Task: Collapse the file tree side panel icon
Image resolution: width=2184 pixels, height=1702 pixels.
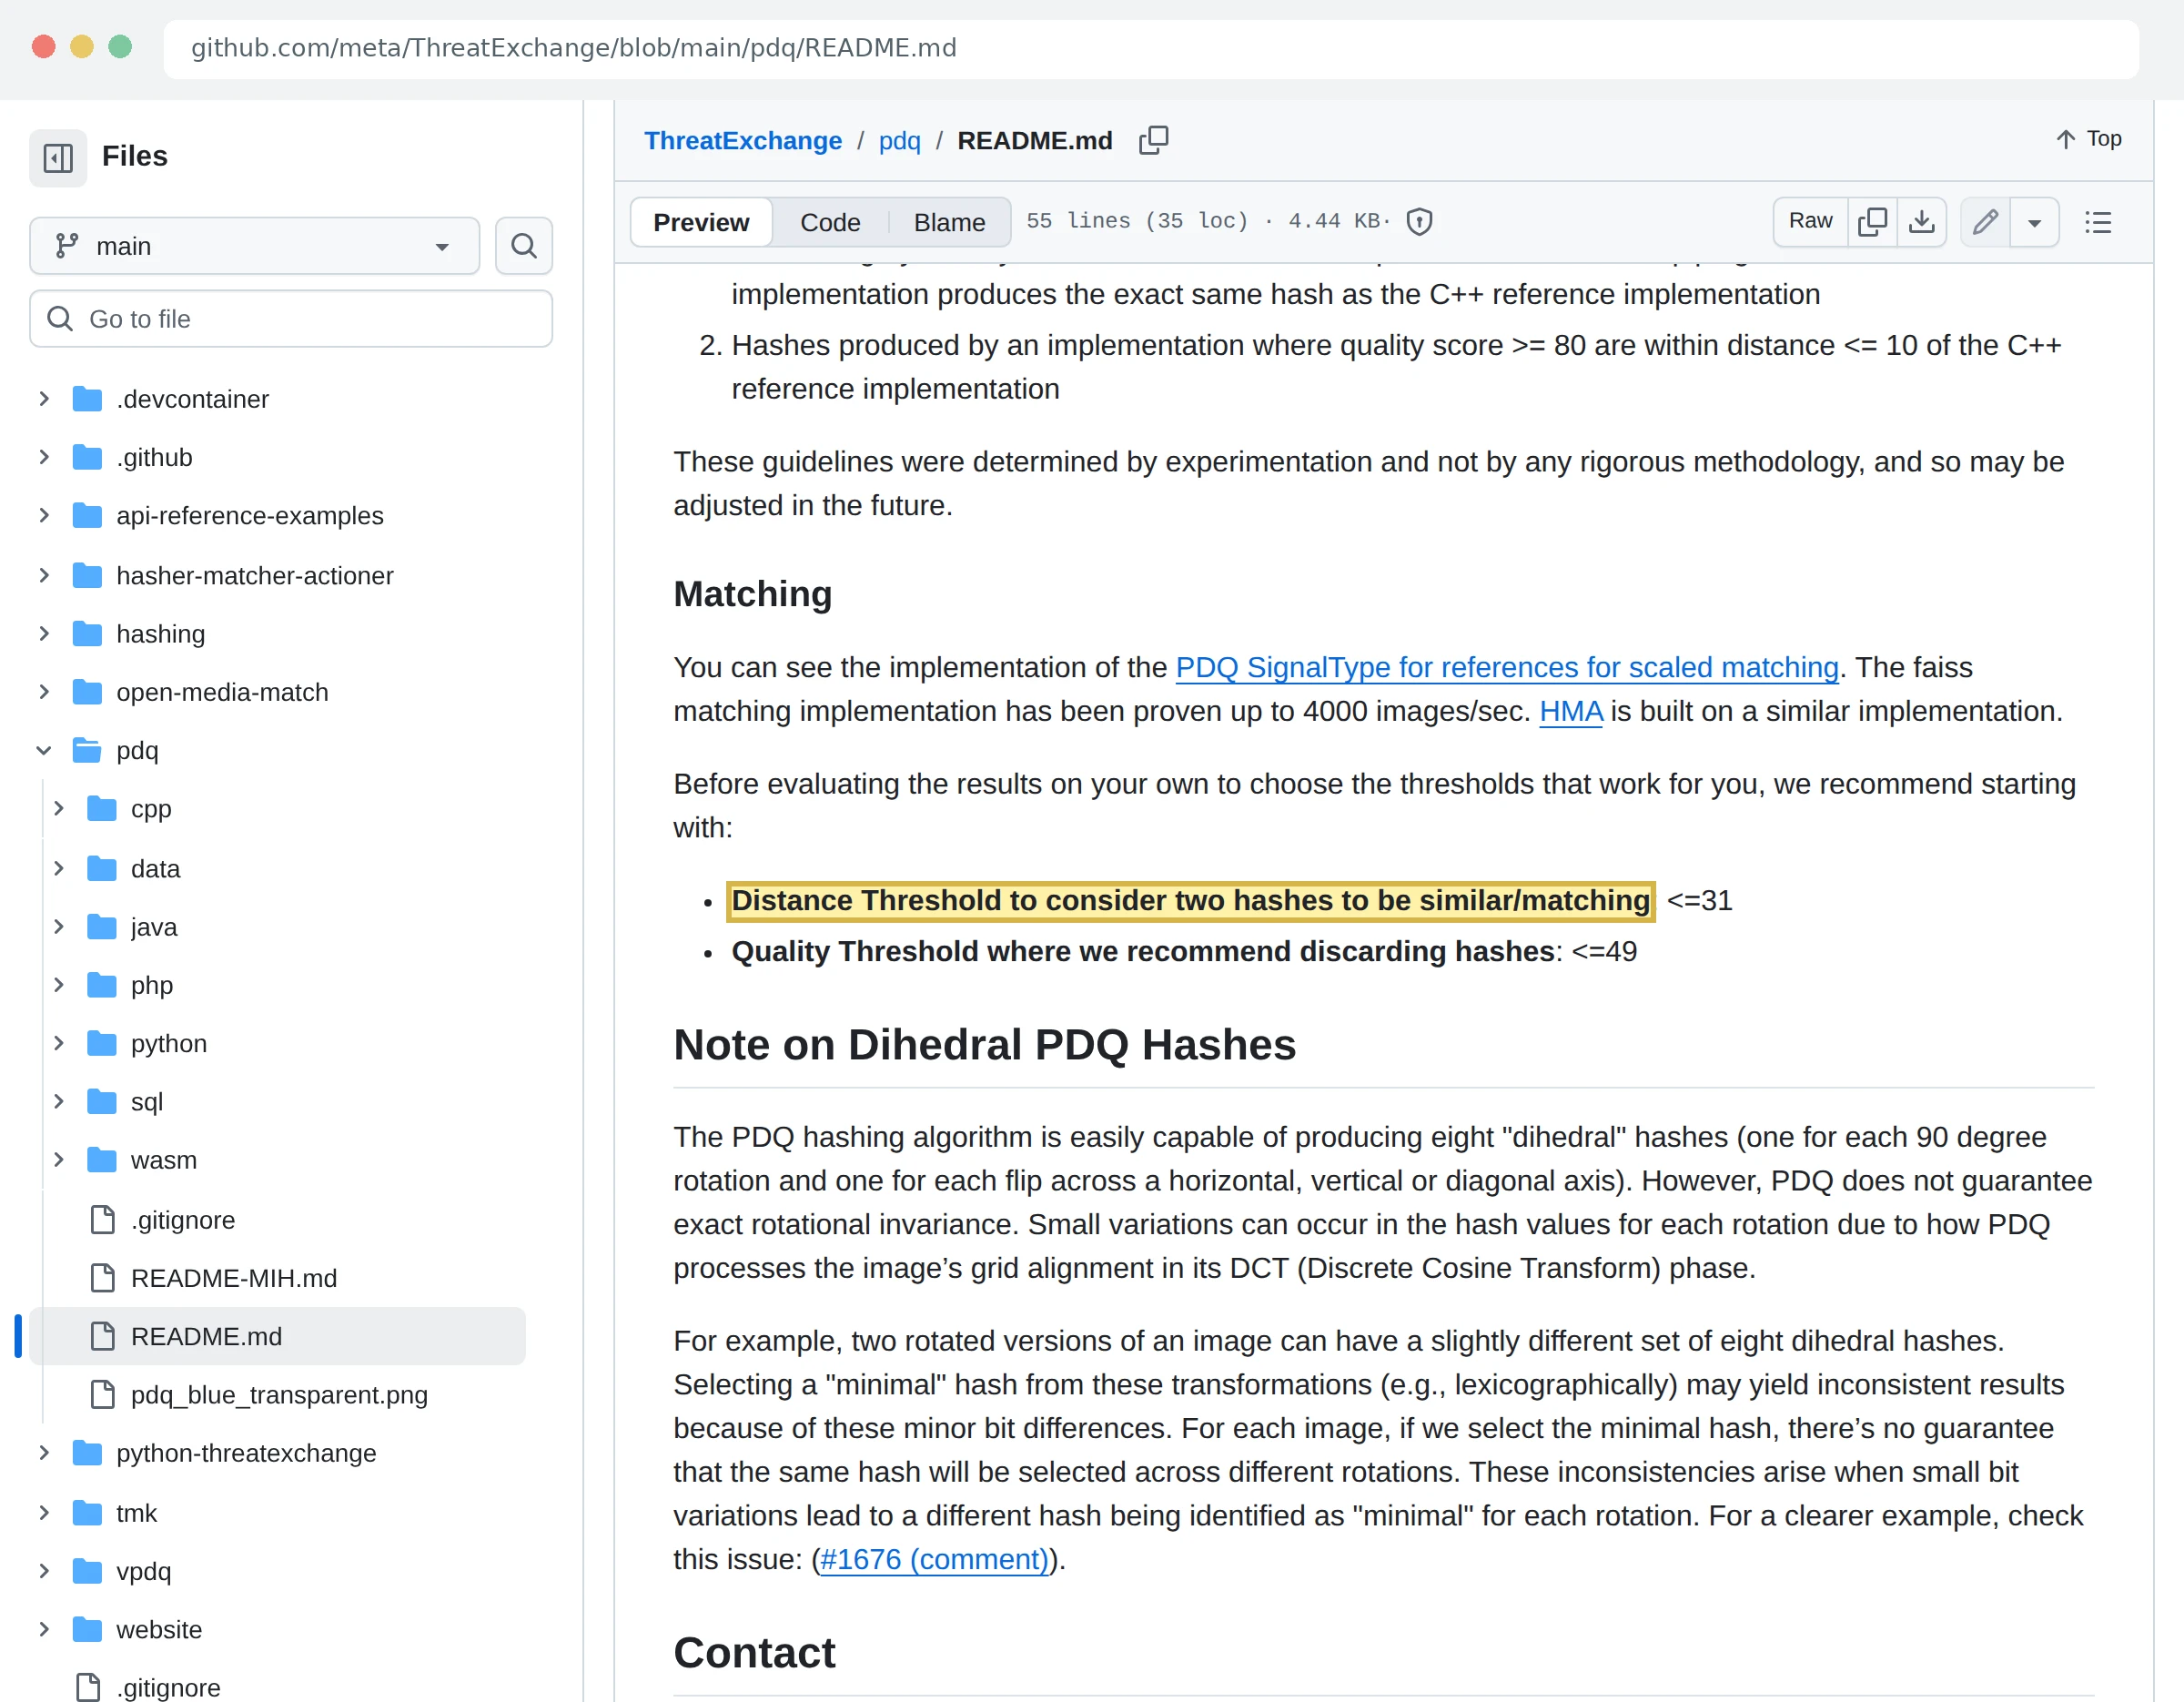Action: click(x=58, y=157)
